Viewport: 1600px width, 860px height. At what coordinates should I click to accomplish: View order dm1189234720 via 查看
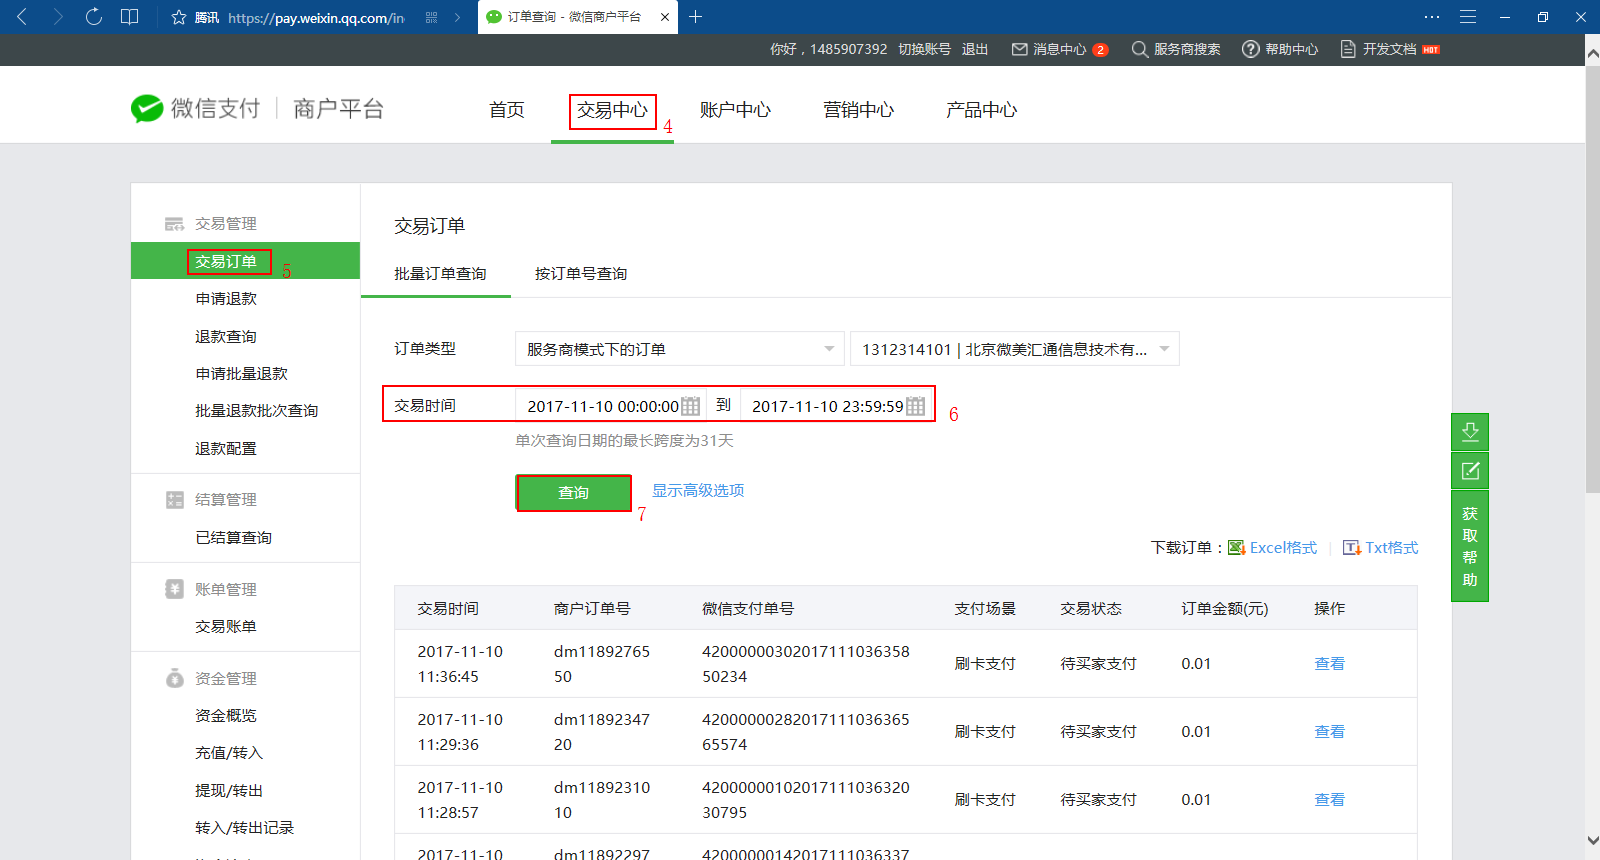pos(1329,732)
